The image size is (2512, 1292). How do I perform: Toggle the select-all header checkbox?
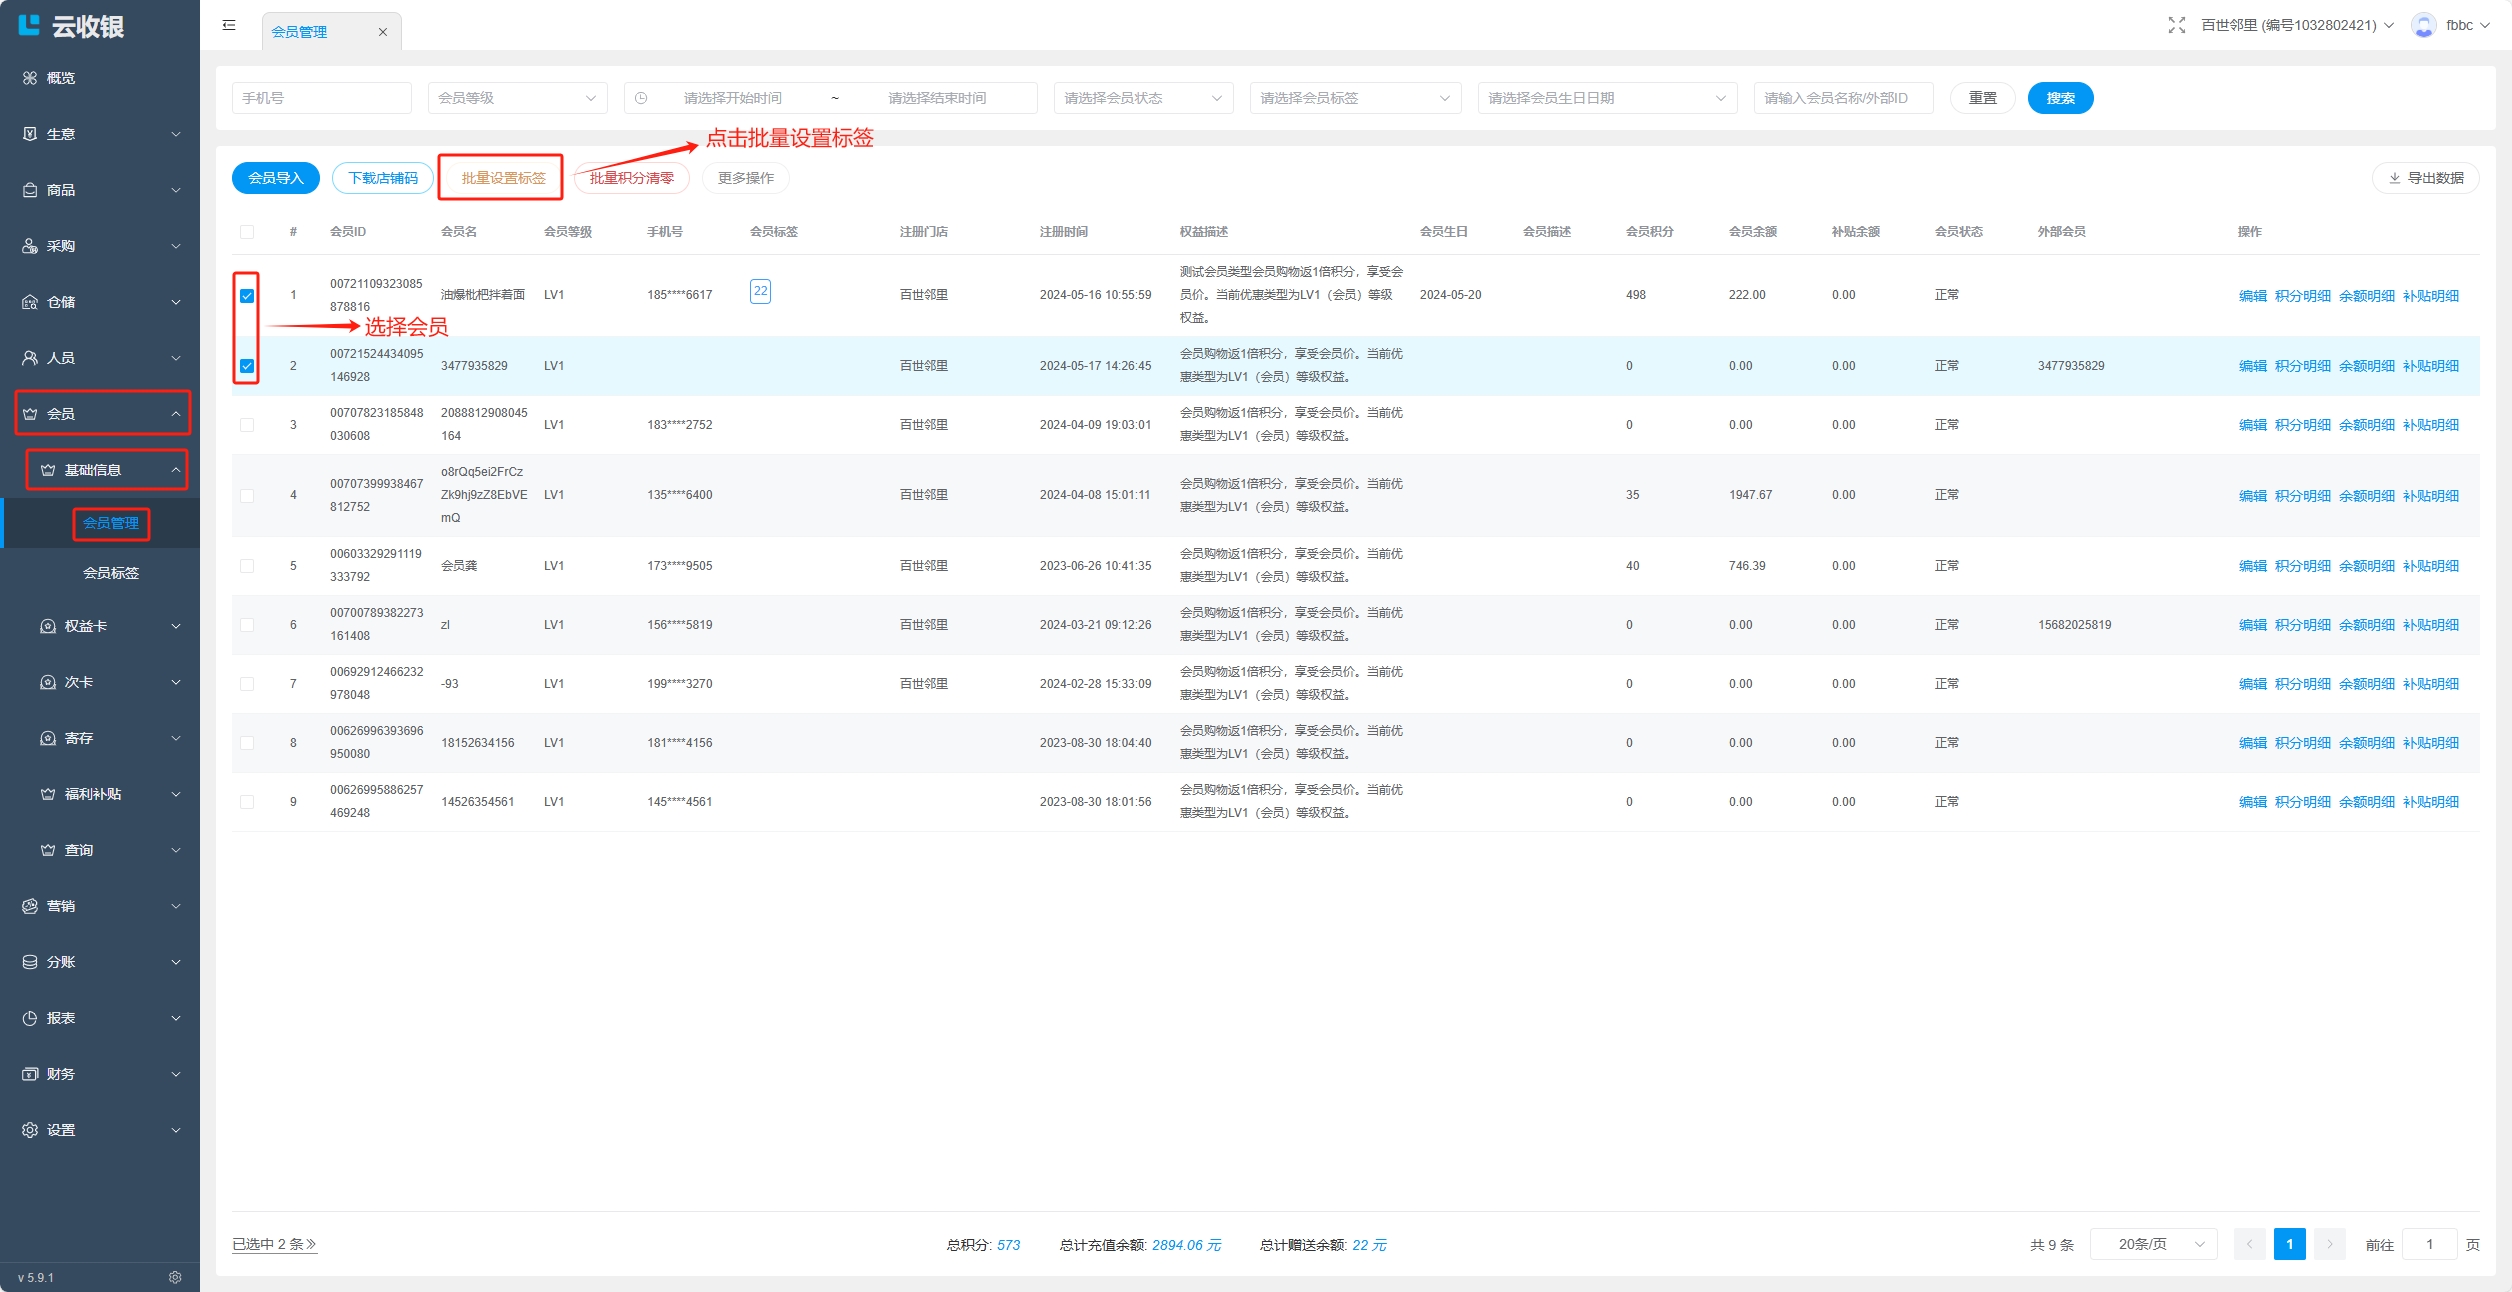coord(247,232)
